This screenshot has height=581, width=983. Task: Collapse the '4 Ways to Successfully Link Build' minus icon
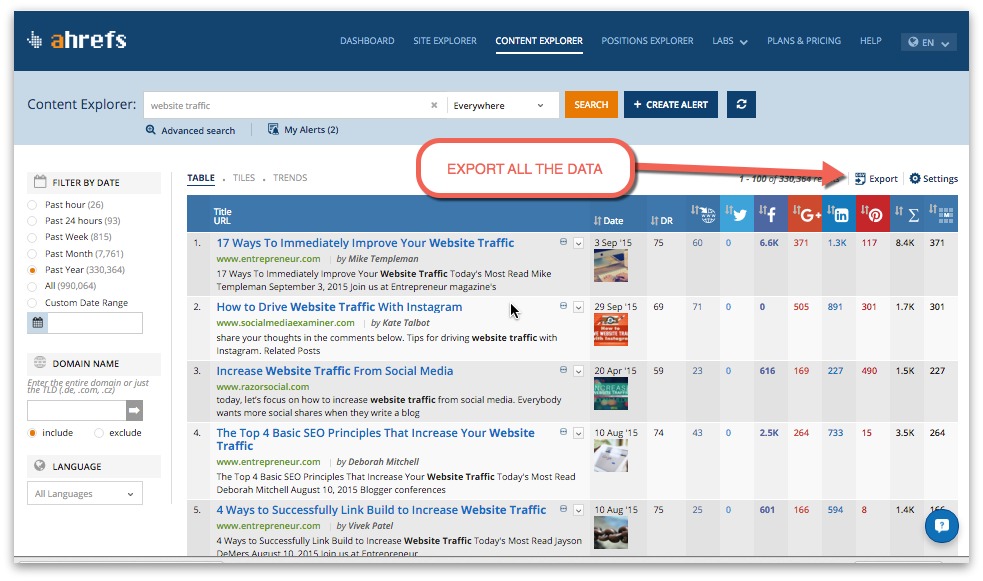click(x=563, y=509)
